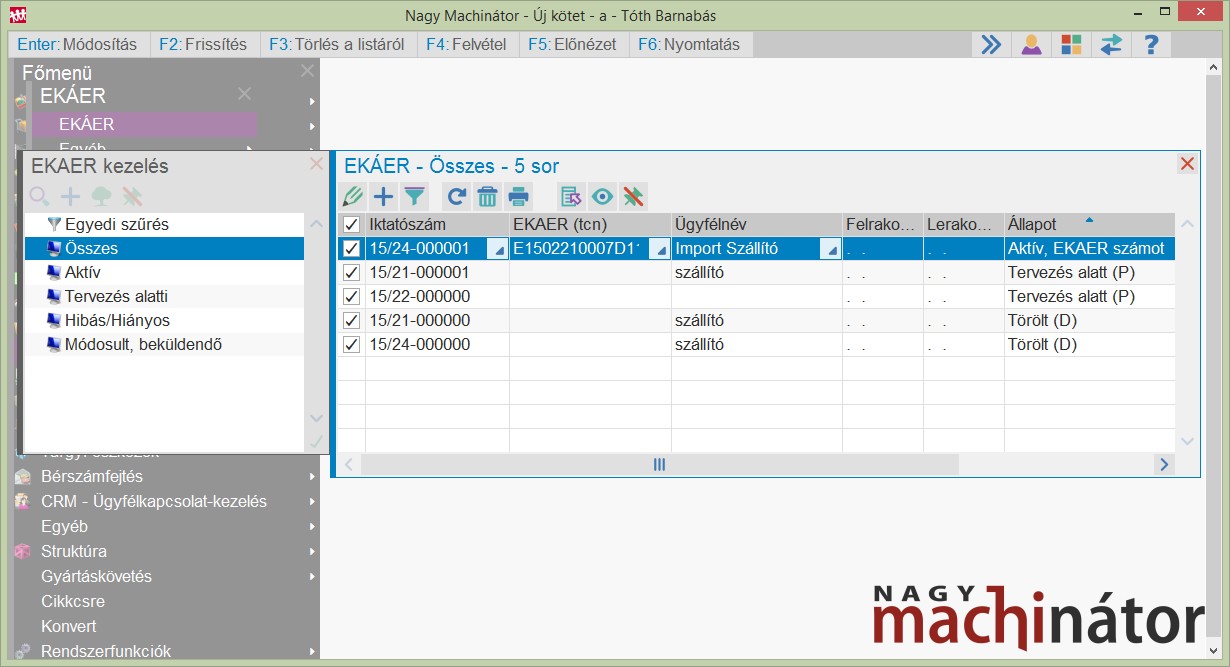
Task: Click the greyed plus icon in the EKAER kezelés panel
Action: (70, 196)
